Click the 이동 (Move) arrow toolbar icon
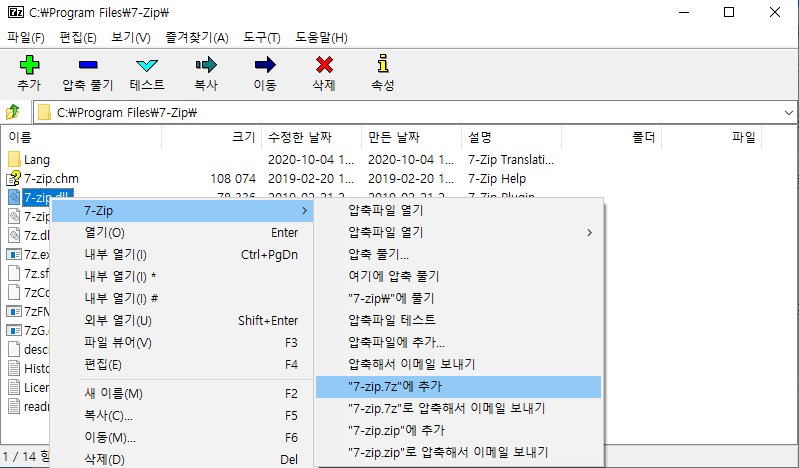This screenshot has height=468, width=799. [265, 65]
